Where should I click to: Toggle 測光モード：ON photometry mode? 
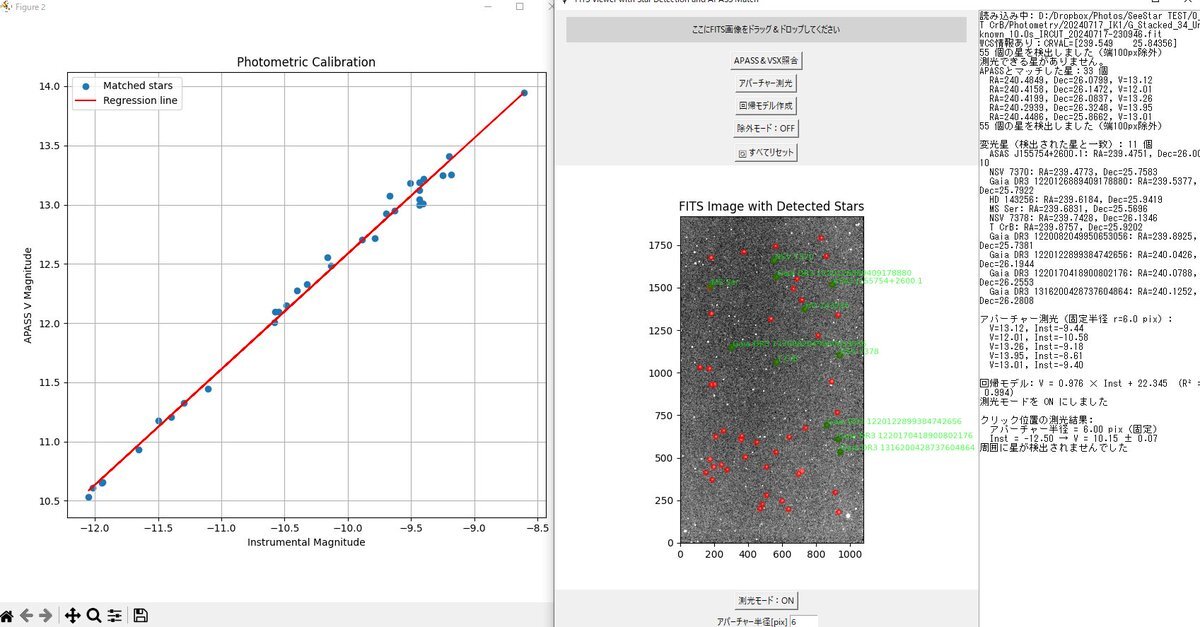(766, 600)
